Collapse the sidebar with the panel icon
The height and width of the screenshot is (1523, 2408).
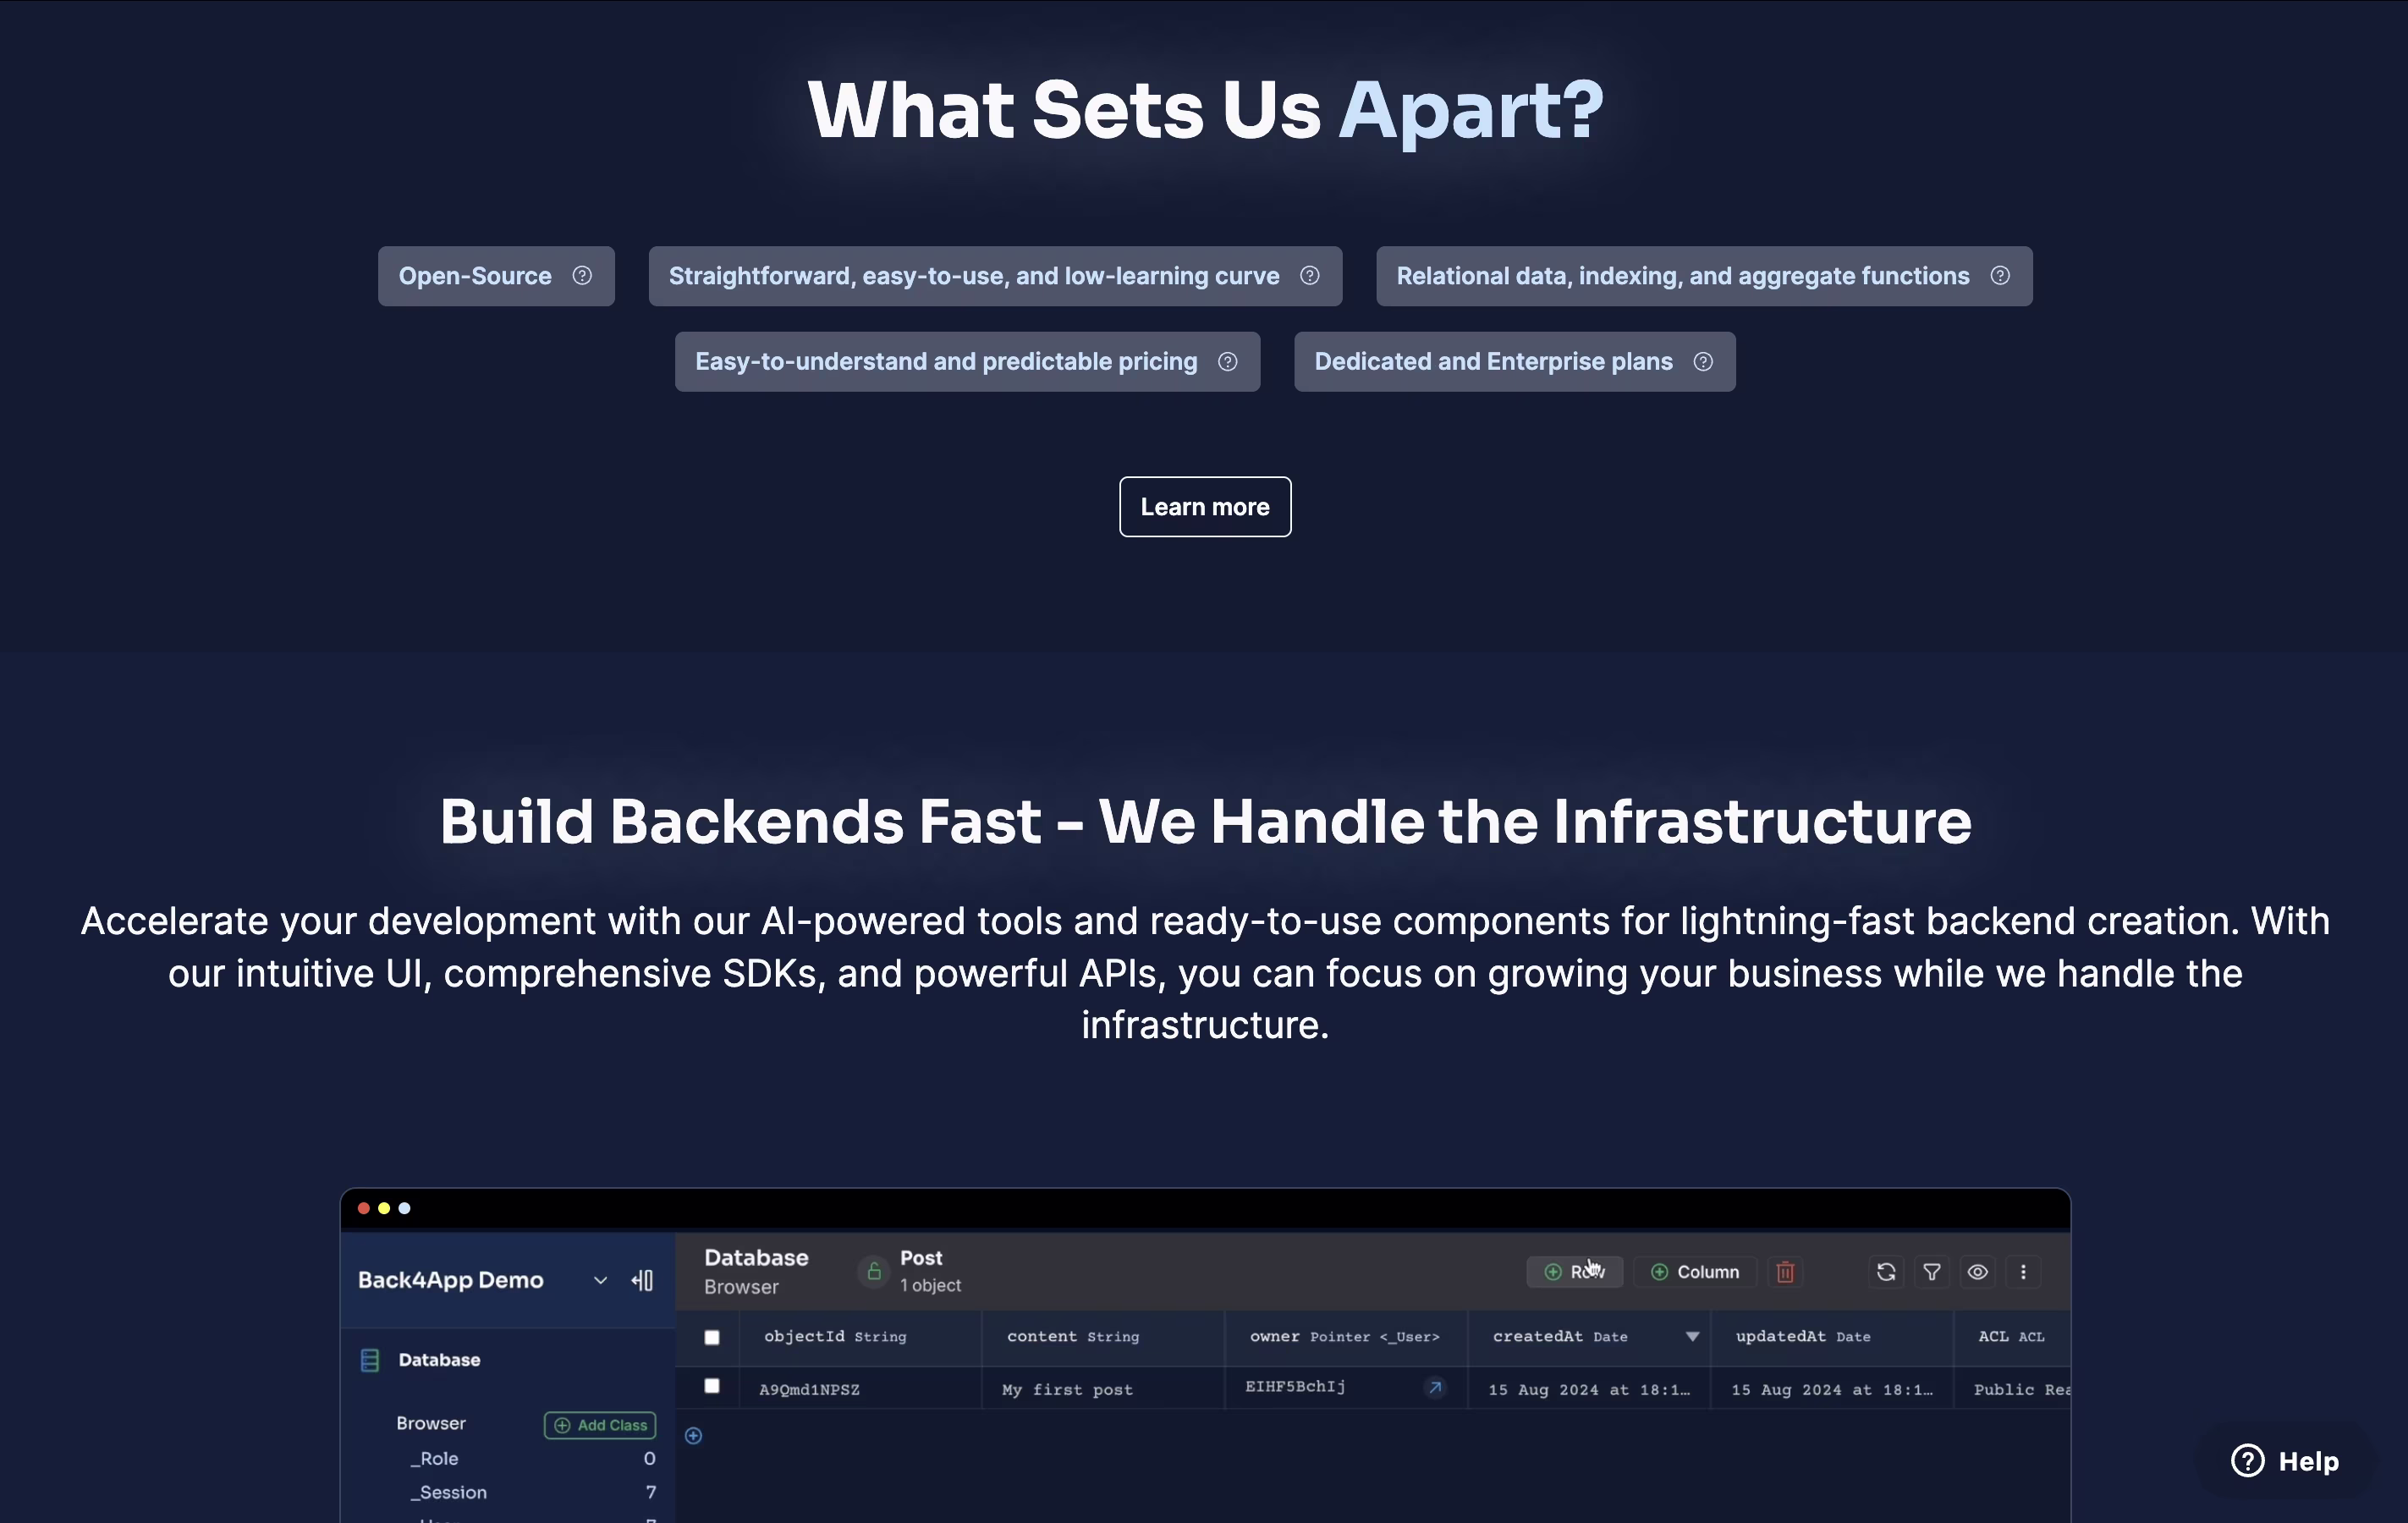642,1281
